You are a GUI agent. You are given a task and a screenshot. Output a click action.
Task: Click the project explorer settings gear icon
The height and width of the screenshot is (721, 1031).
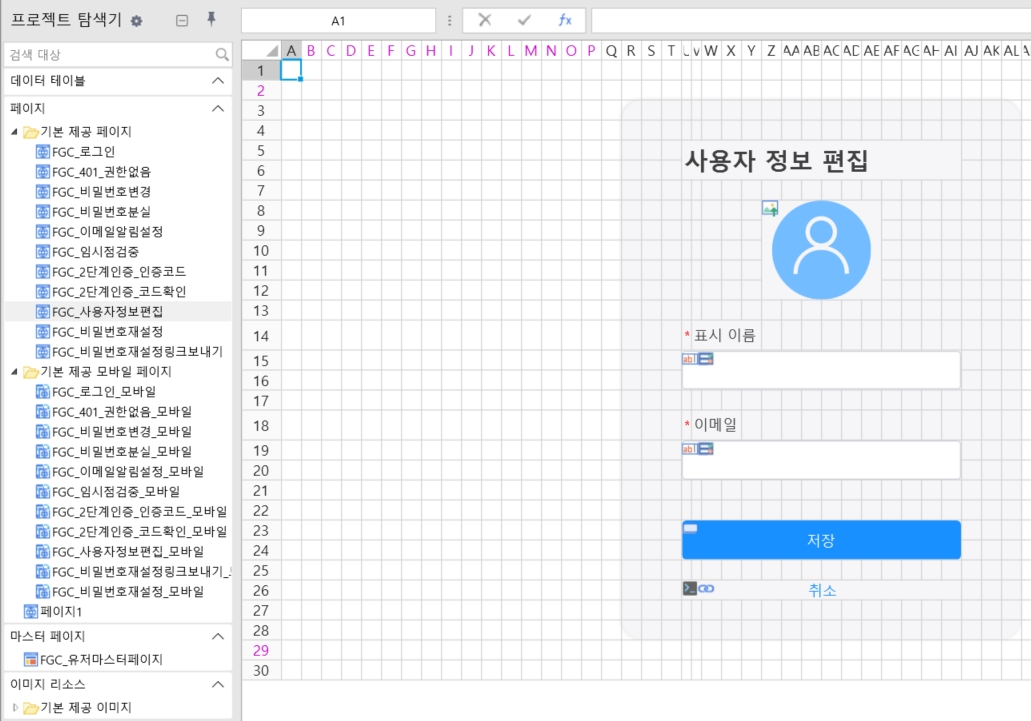(x=137, y=21)
